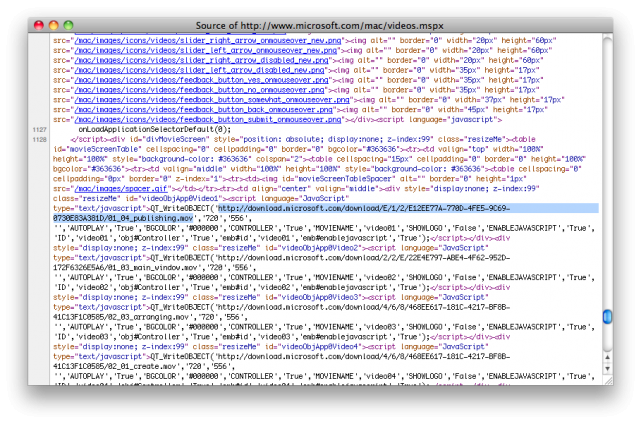Open the /mac/images/spacer.gif link

(x=121, y=189)
